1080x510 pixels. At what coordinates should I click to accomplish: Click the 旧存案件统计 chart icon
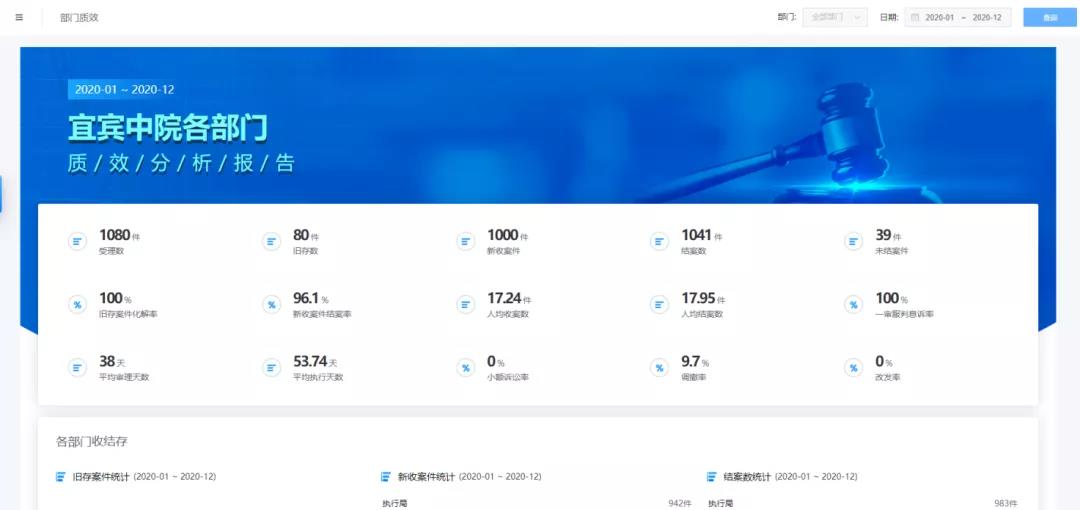61,477
